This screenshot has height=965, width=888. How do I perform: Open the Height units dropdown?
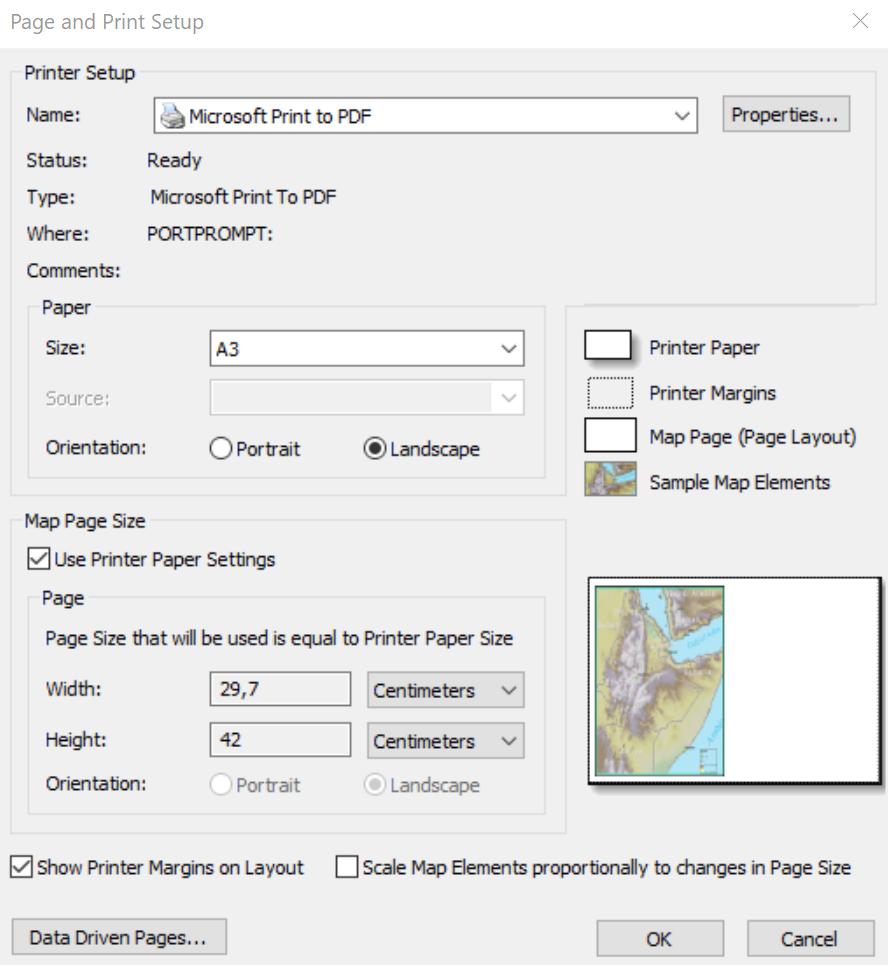tap(446, 740)
